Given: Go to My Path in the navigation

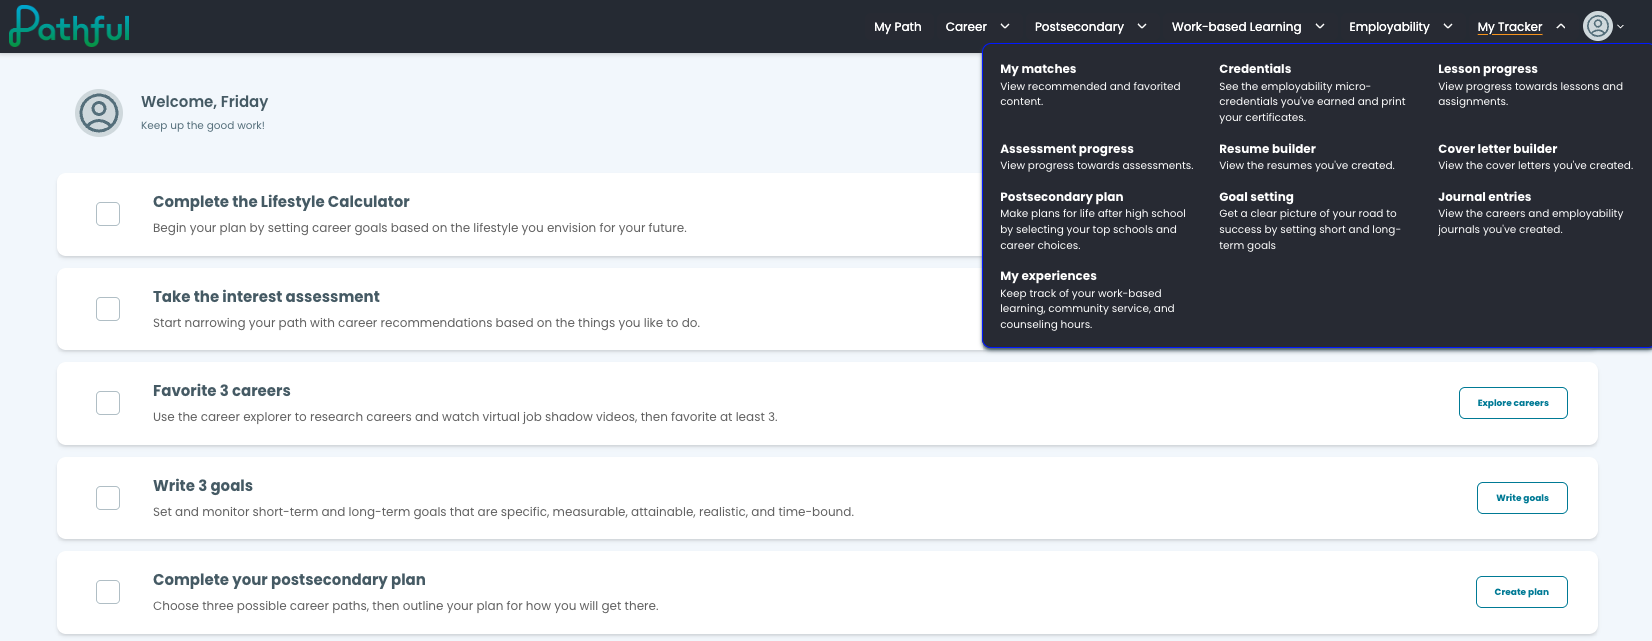Looking at the screenshot, I should [x=898, y=27].
